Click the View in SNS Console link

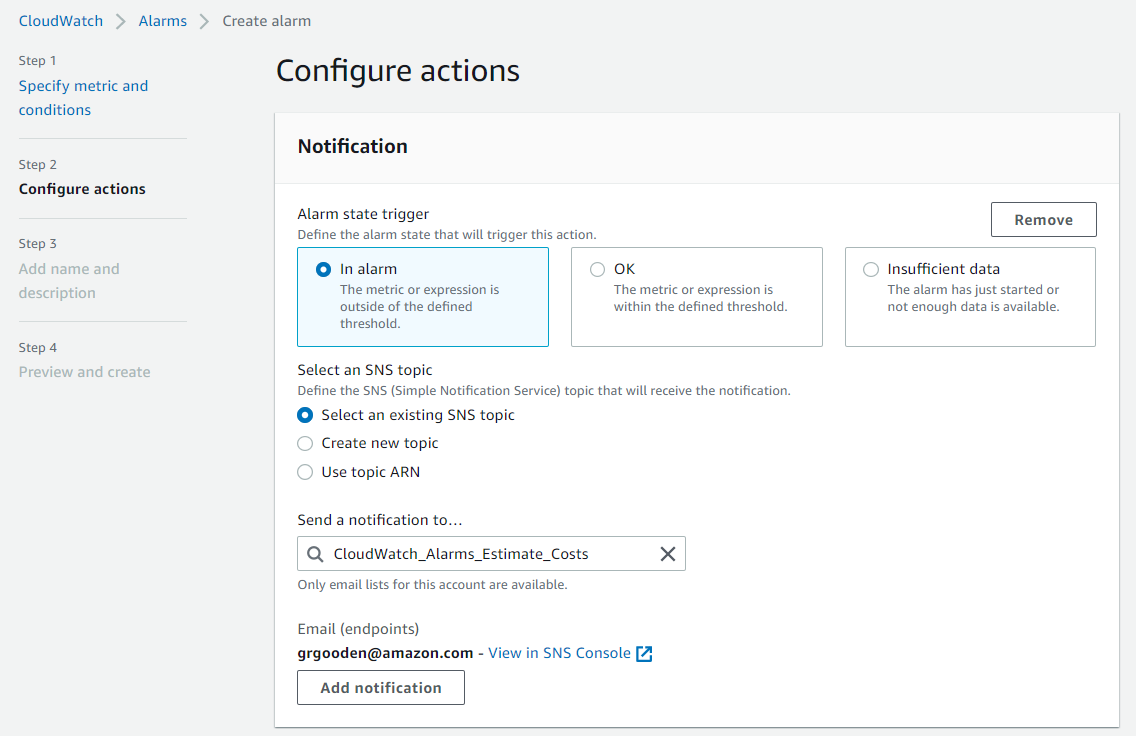point(561,653)
